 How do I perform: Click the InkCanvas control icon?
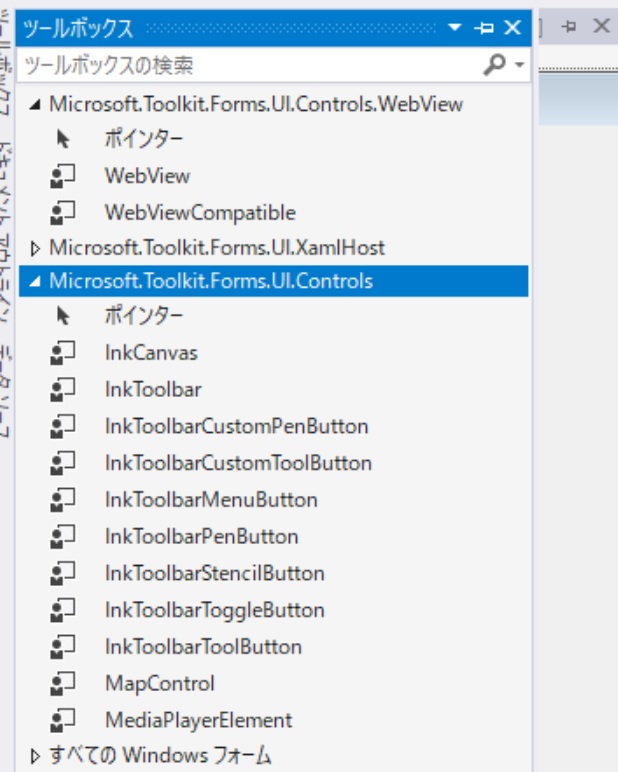pos(63,353)
